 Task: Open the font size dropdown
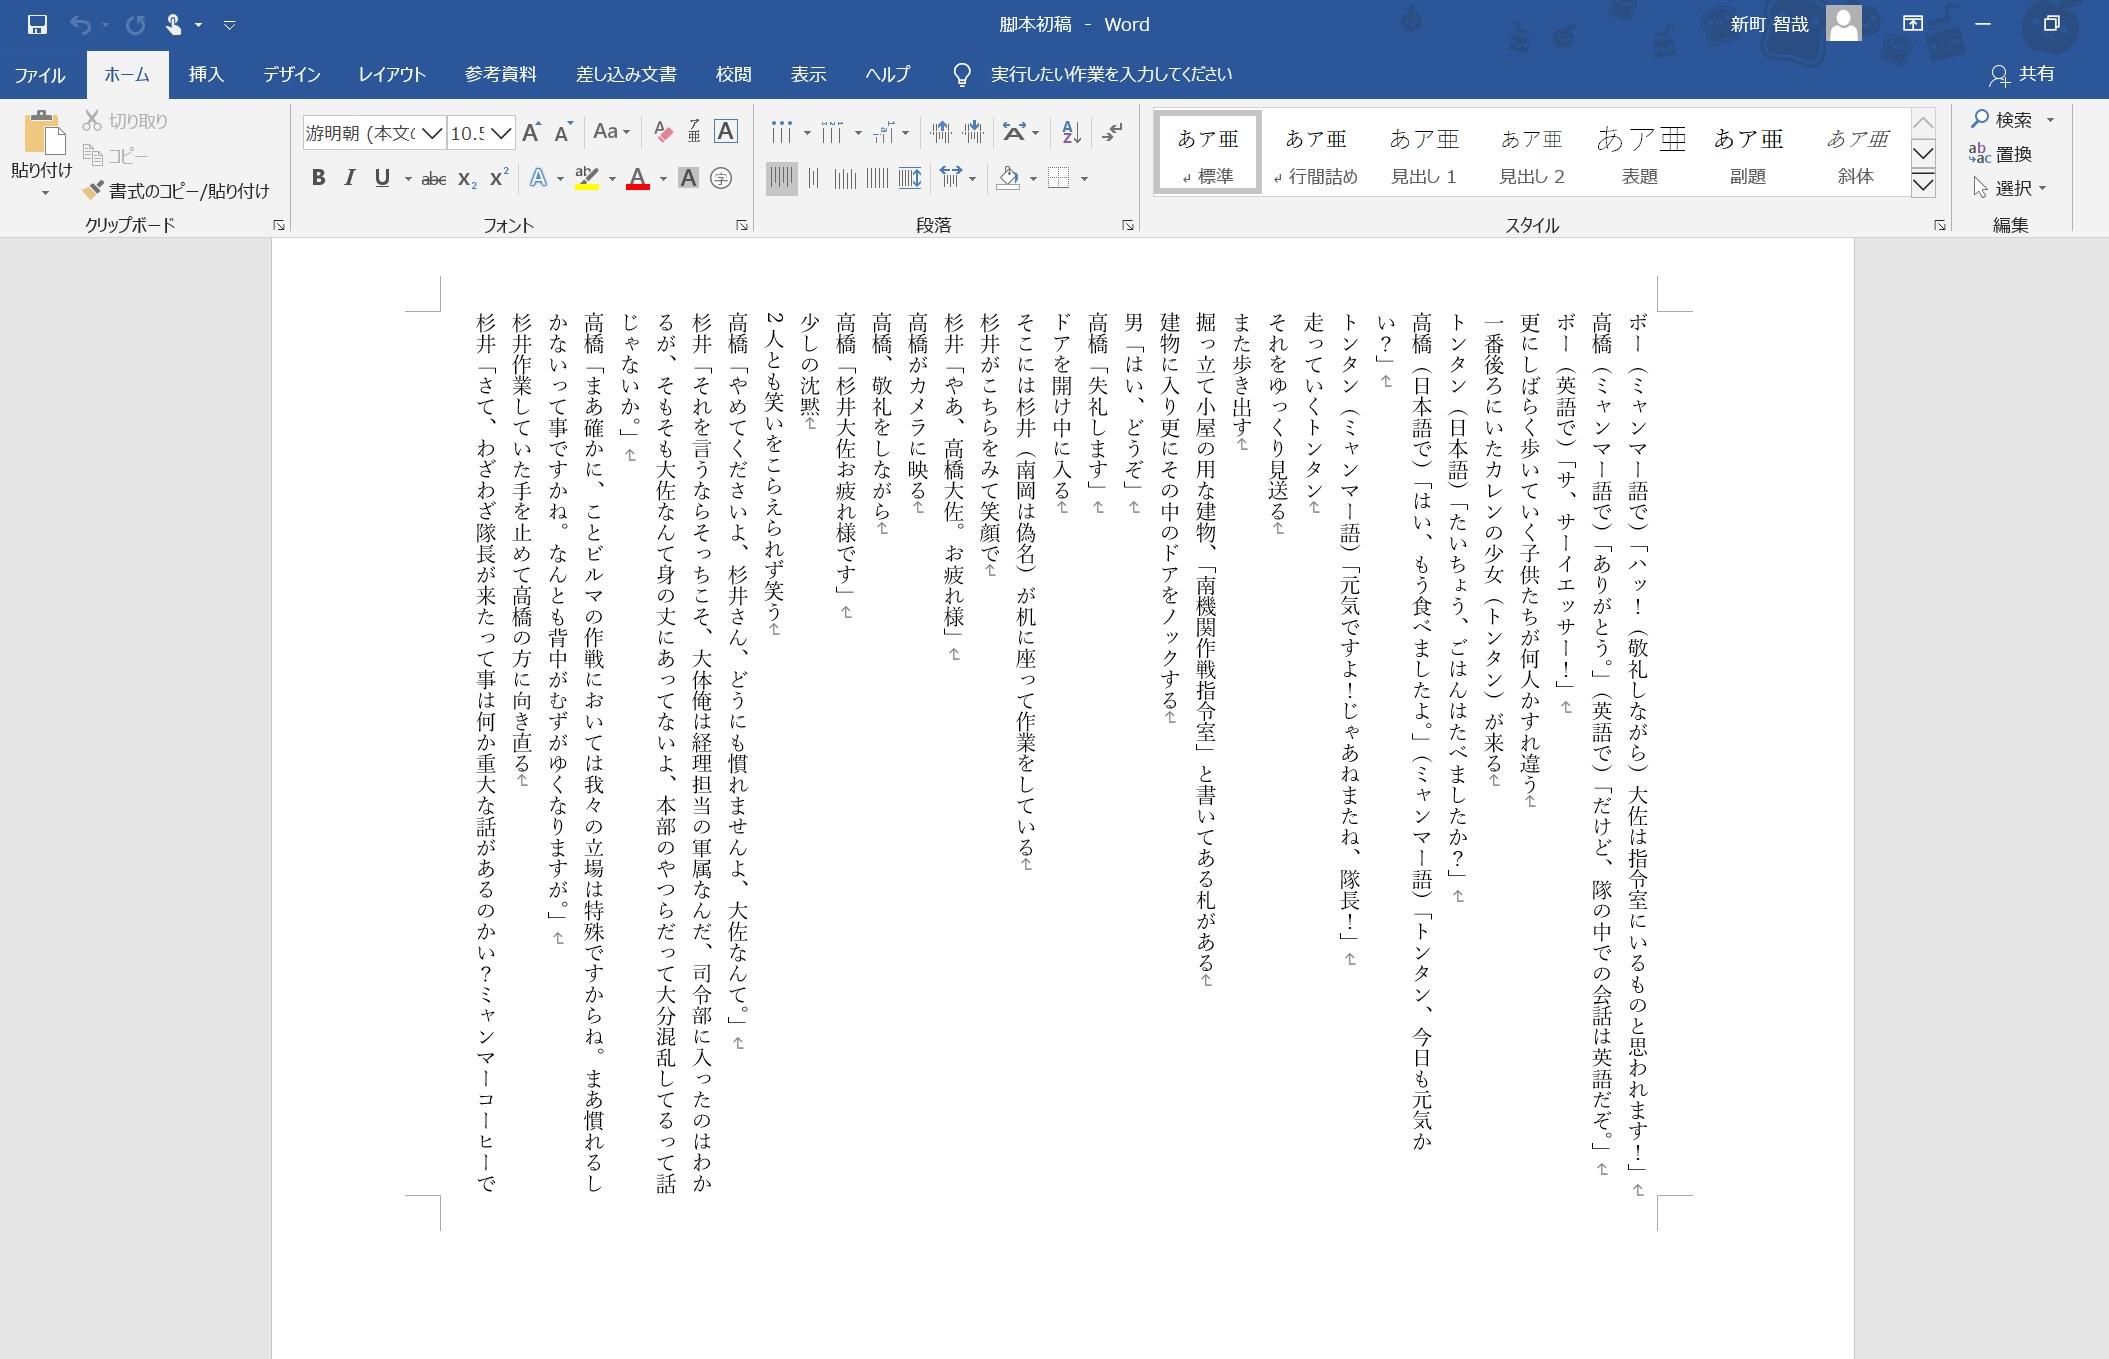pos(499,131)
